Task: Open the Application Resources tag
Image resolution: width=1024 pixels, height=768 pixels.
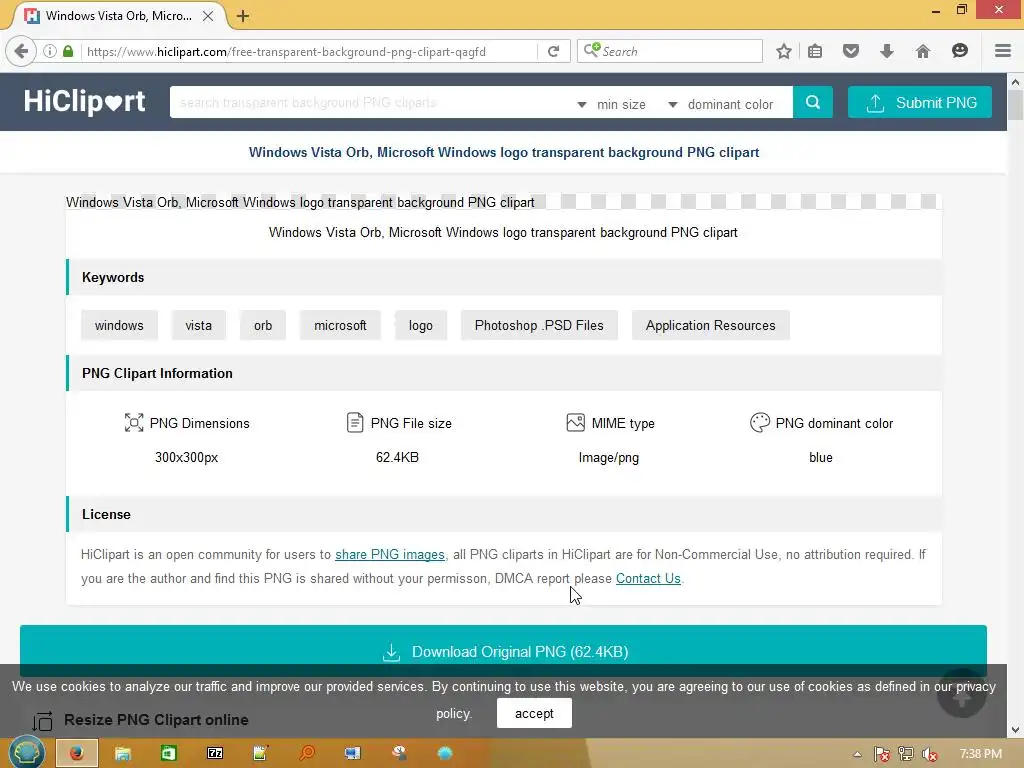Action: 711,325
